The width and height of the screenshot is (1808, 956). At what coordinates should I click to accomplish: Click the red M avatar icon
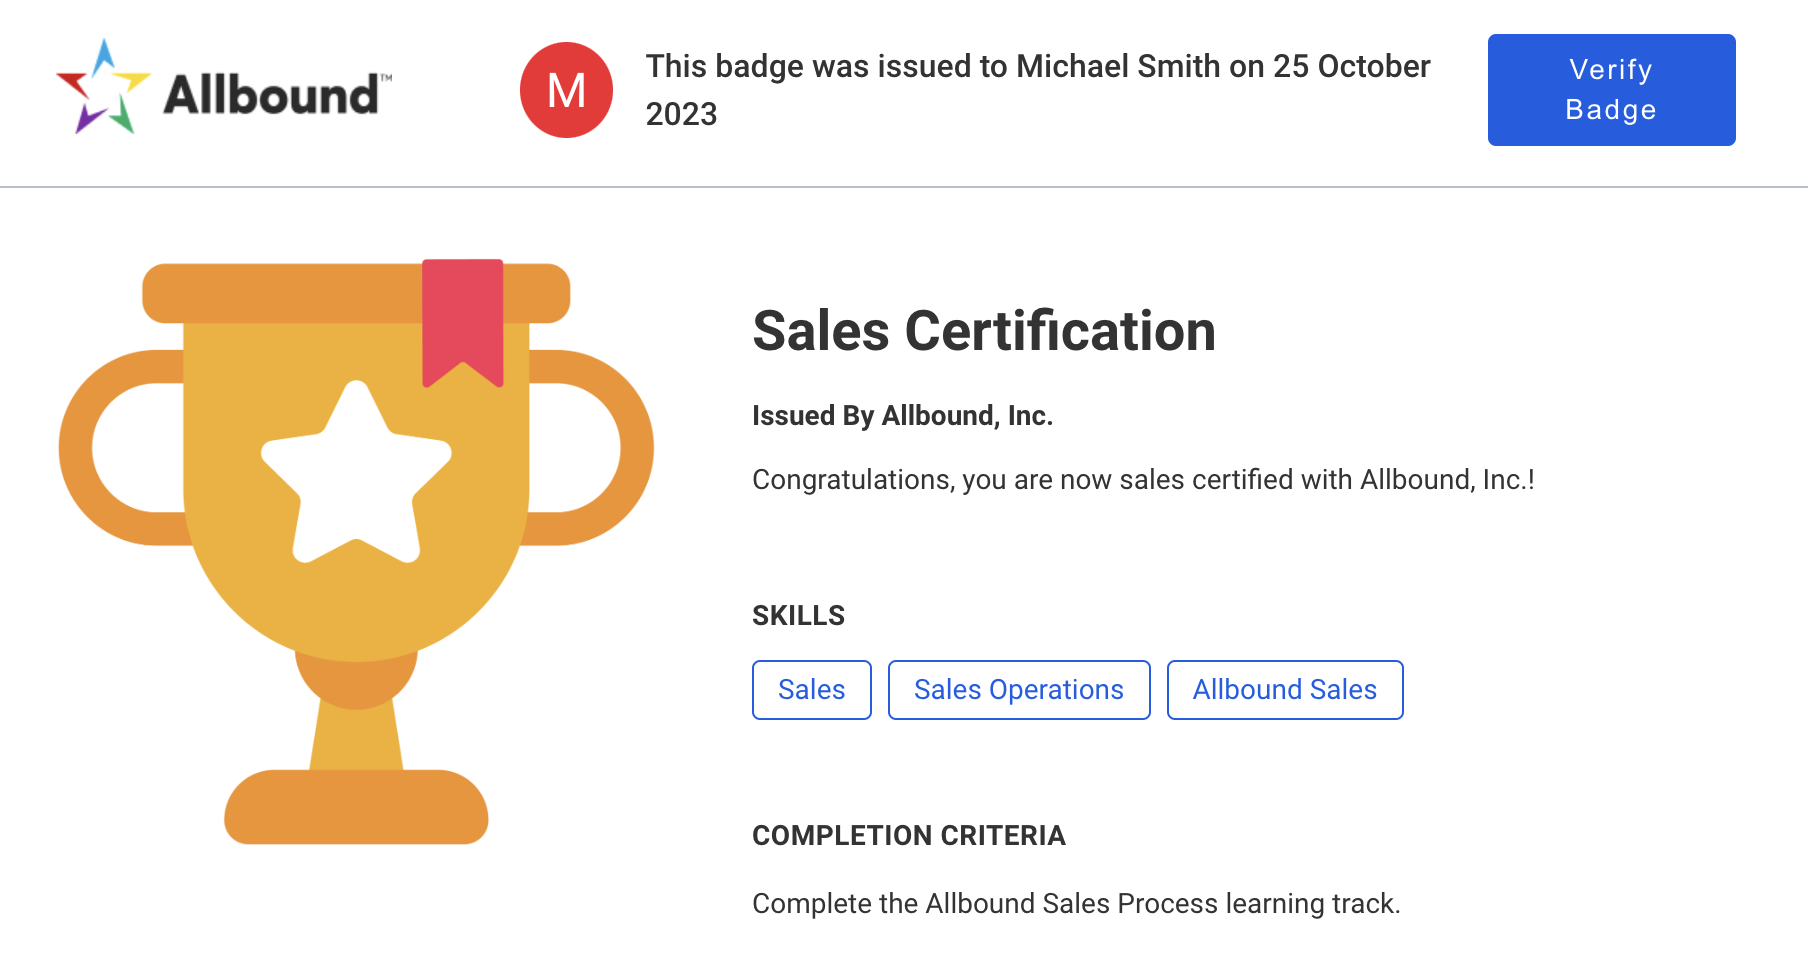coord(566,90)
